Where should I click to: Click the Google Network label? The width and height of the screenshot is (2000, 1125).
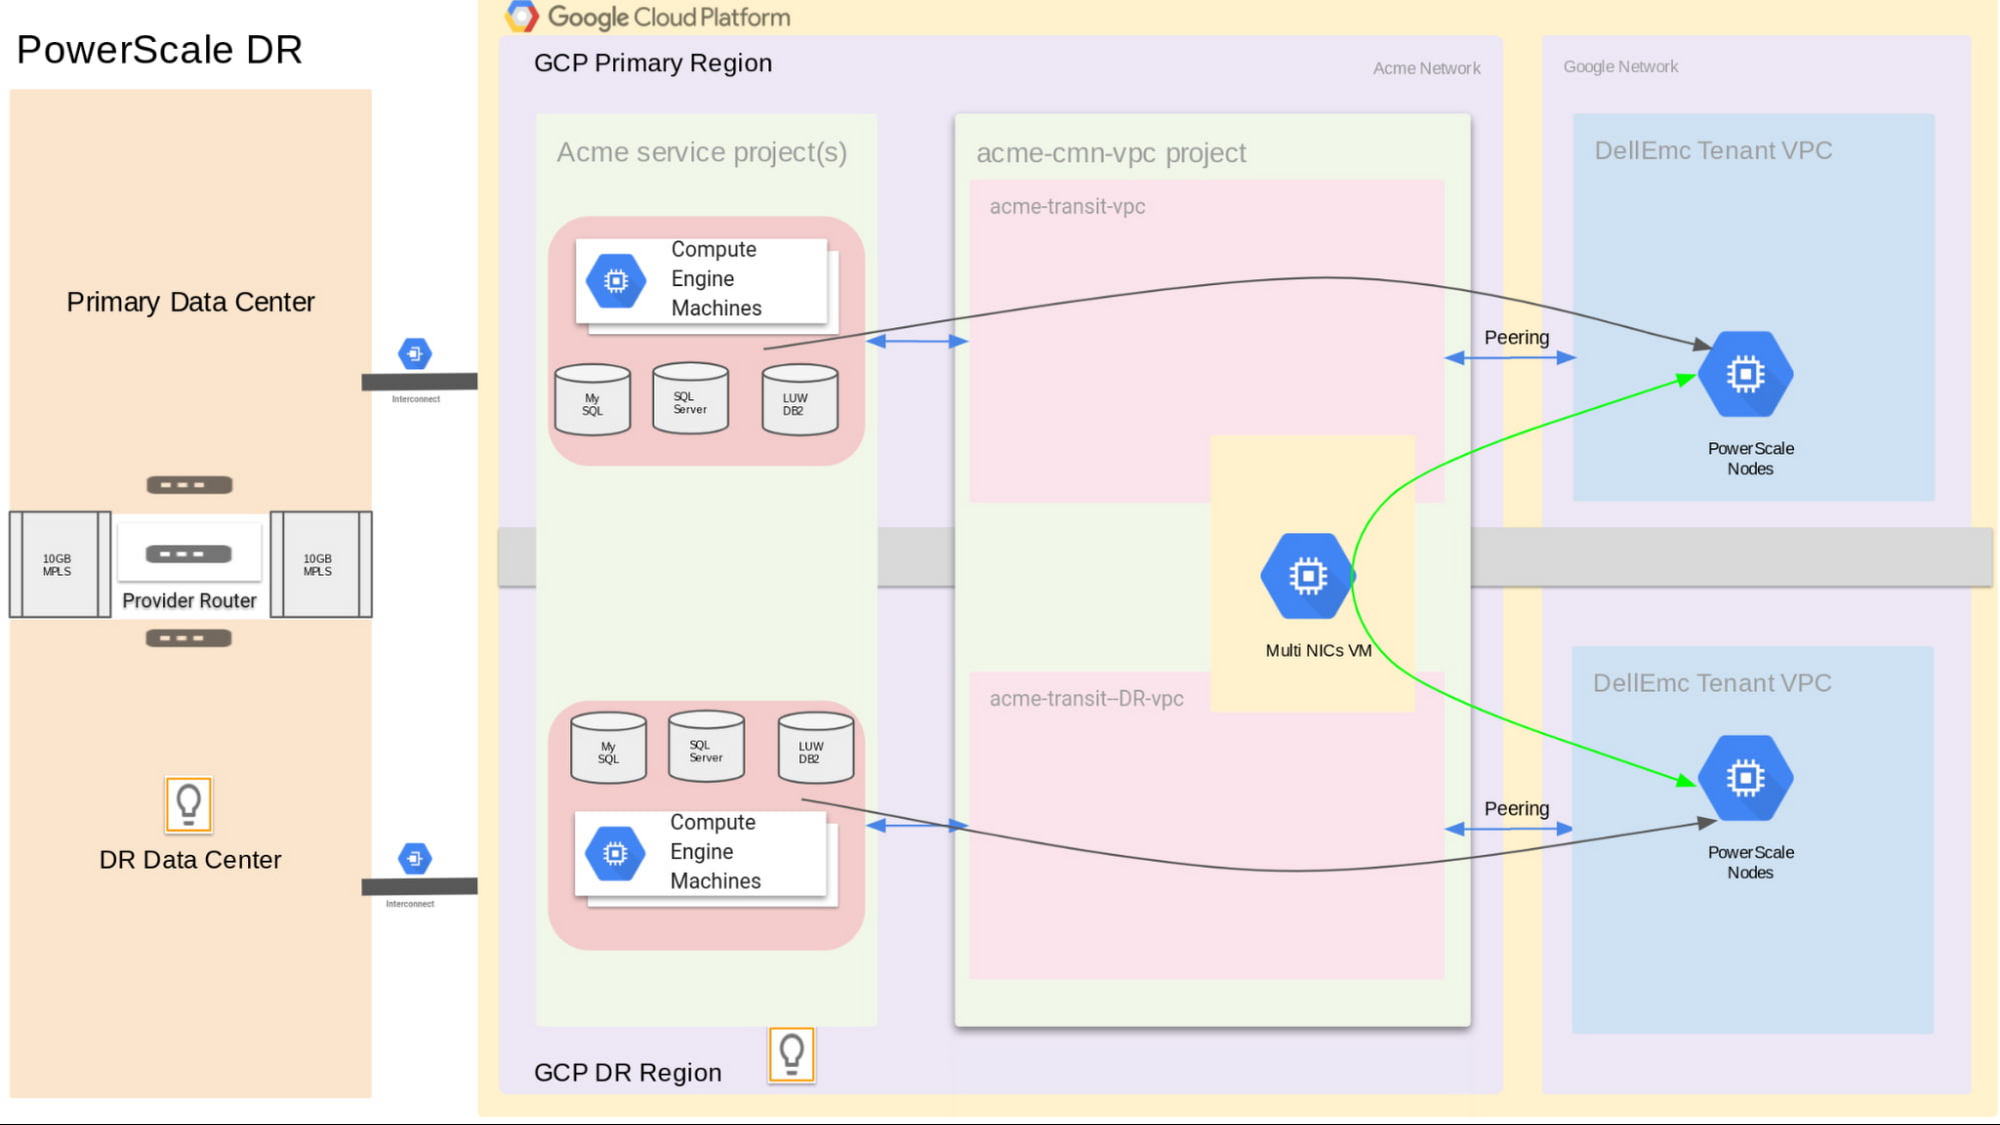tap(1620, 67)
